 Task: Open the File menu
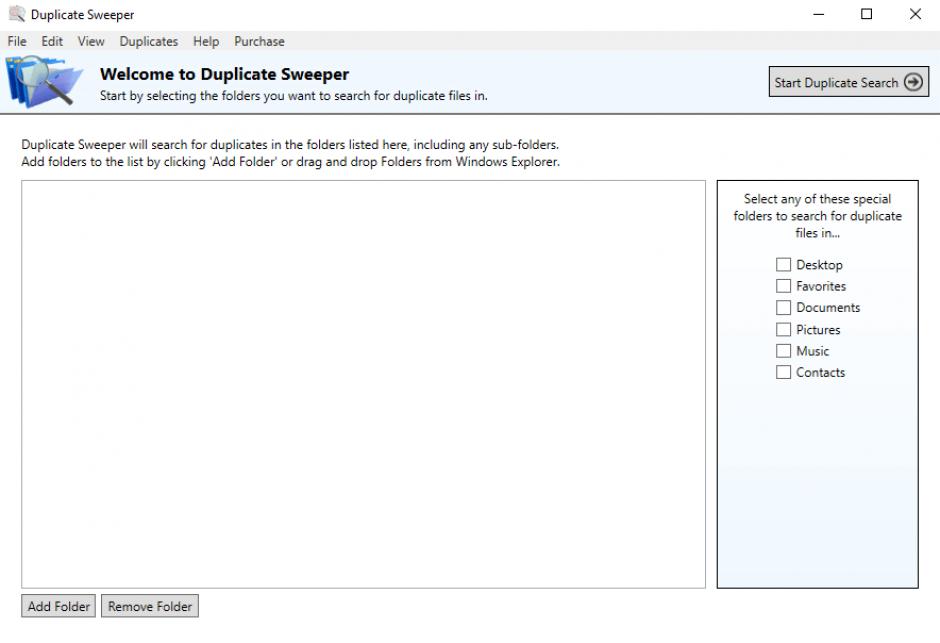tap(17, 41)
